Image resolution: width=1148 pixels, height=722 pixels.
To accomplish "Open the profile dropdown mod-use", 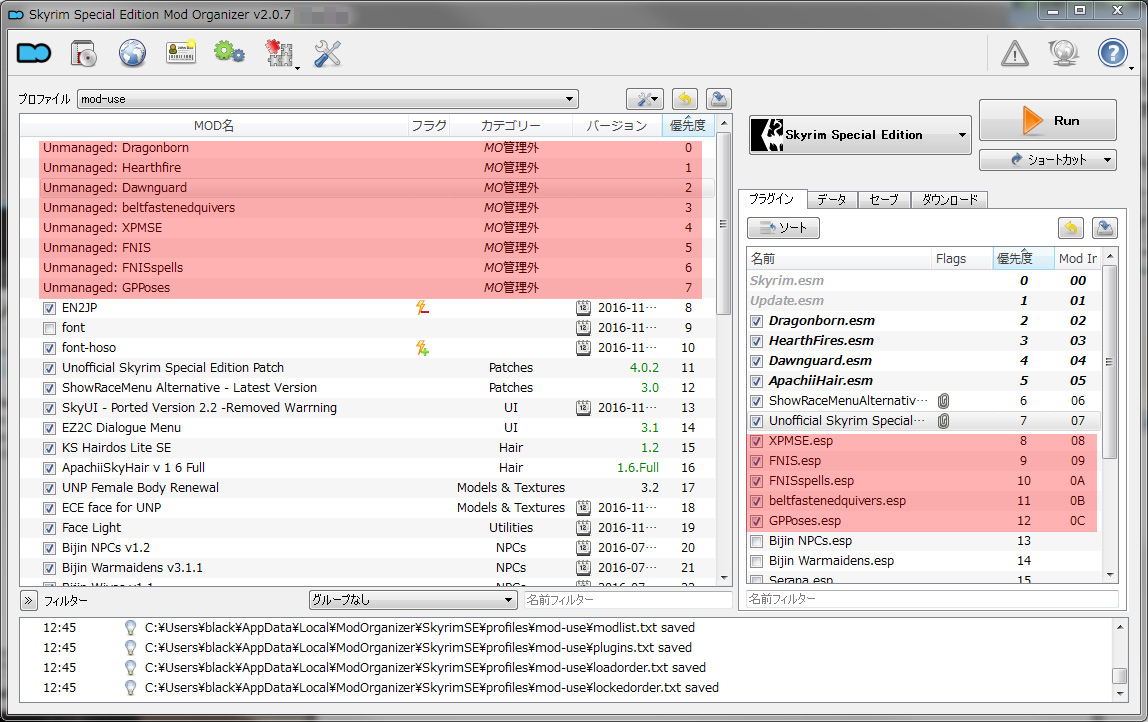I will click(x=327, y=99).
